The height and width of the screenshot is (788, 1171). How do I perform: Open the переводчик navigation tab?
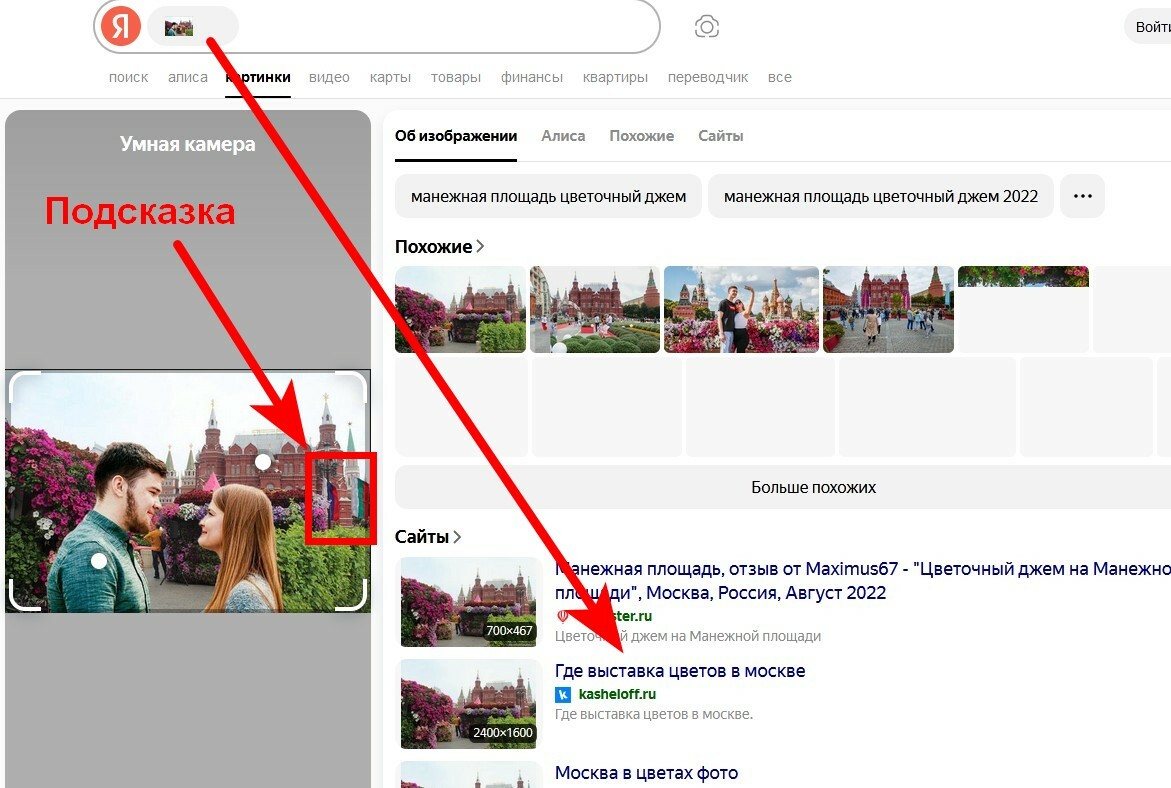708,77
